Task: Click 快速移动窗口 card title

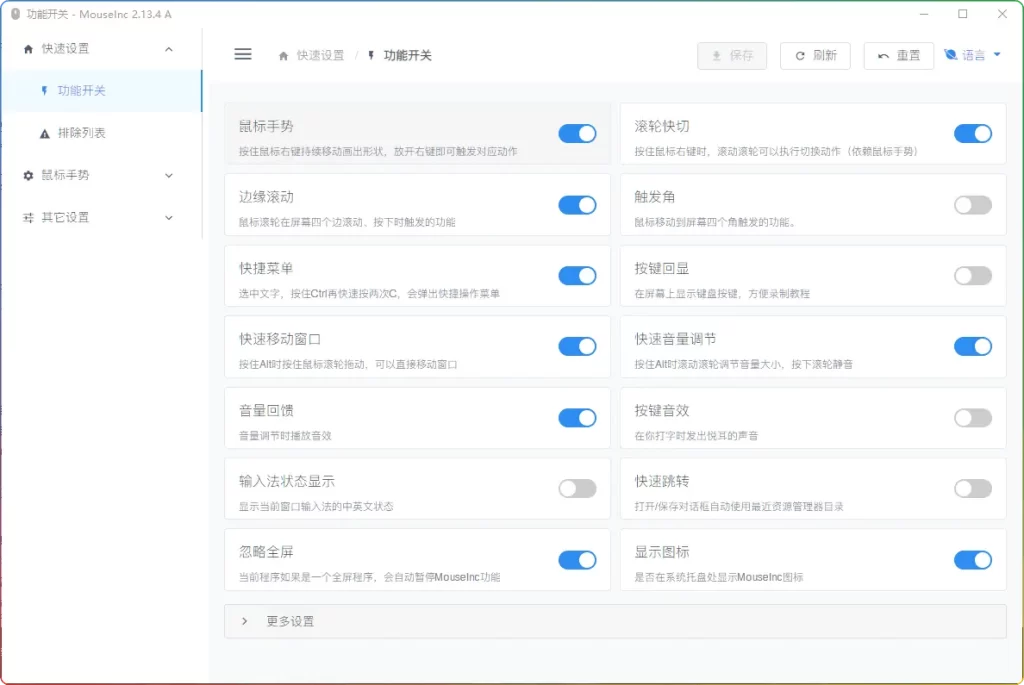Action: (x=280, y=339)
